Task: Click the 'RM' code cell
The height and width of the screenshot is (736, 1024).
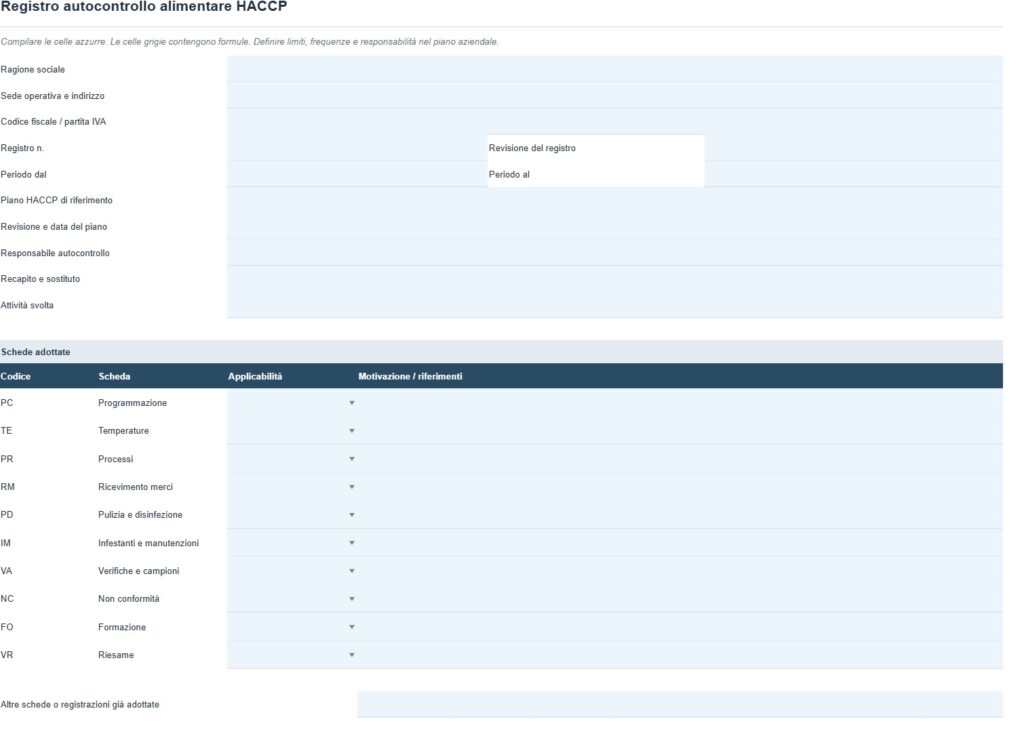Action: (7, 487)
